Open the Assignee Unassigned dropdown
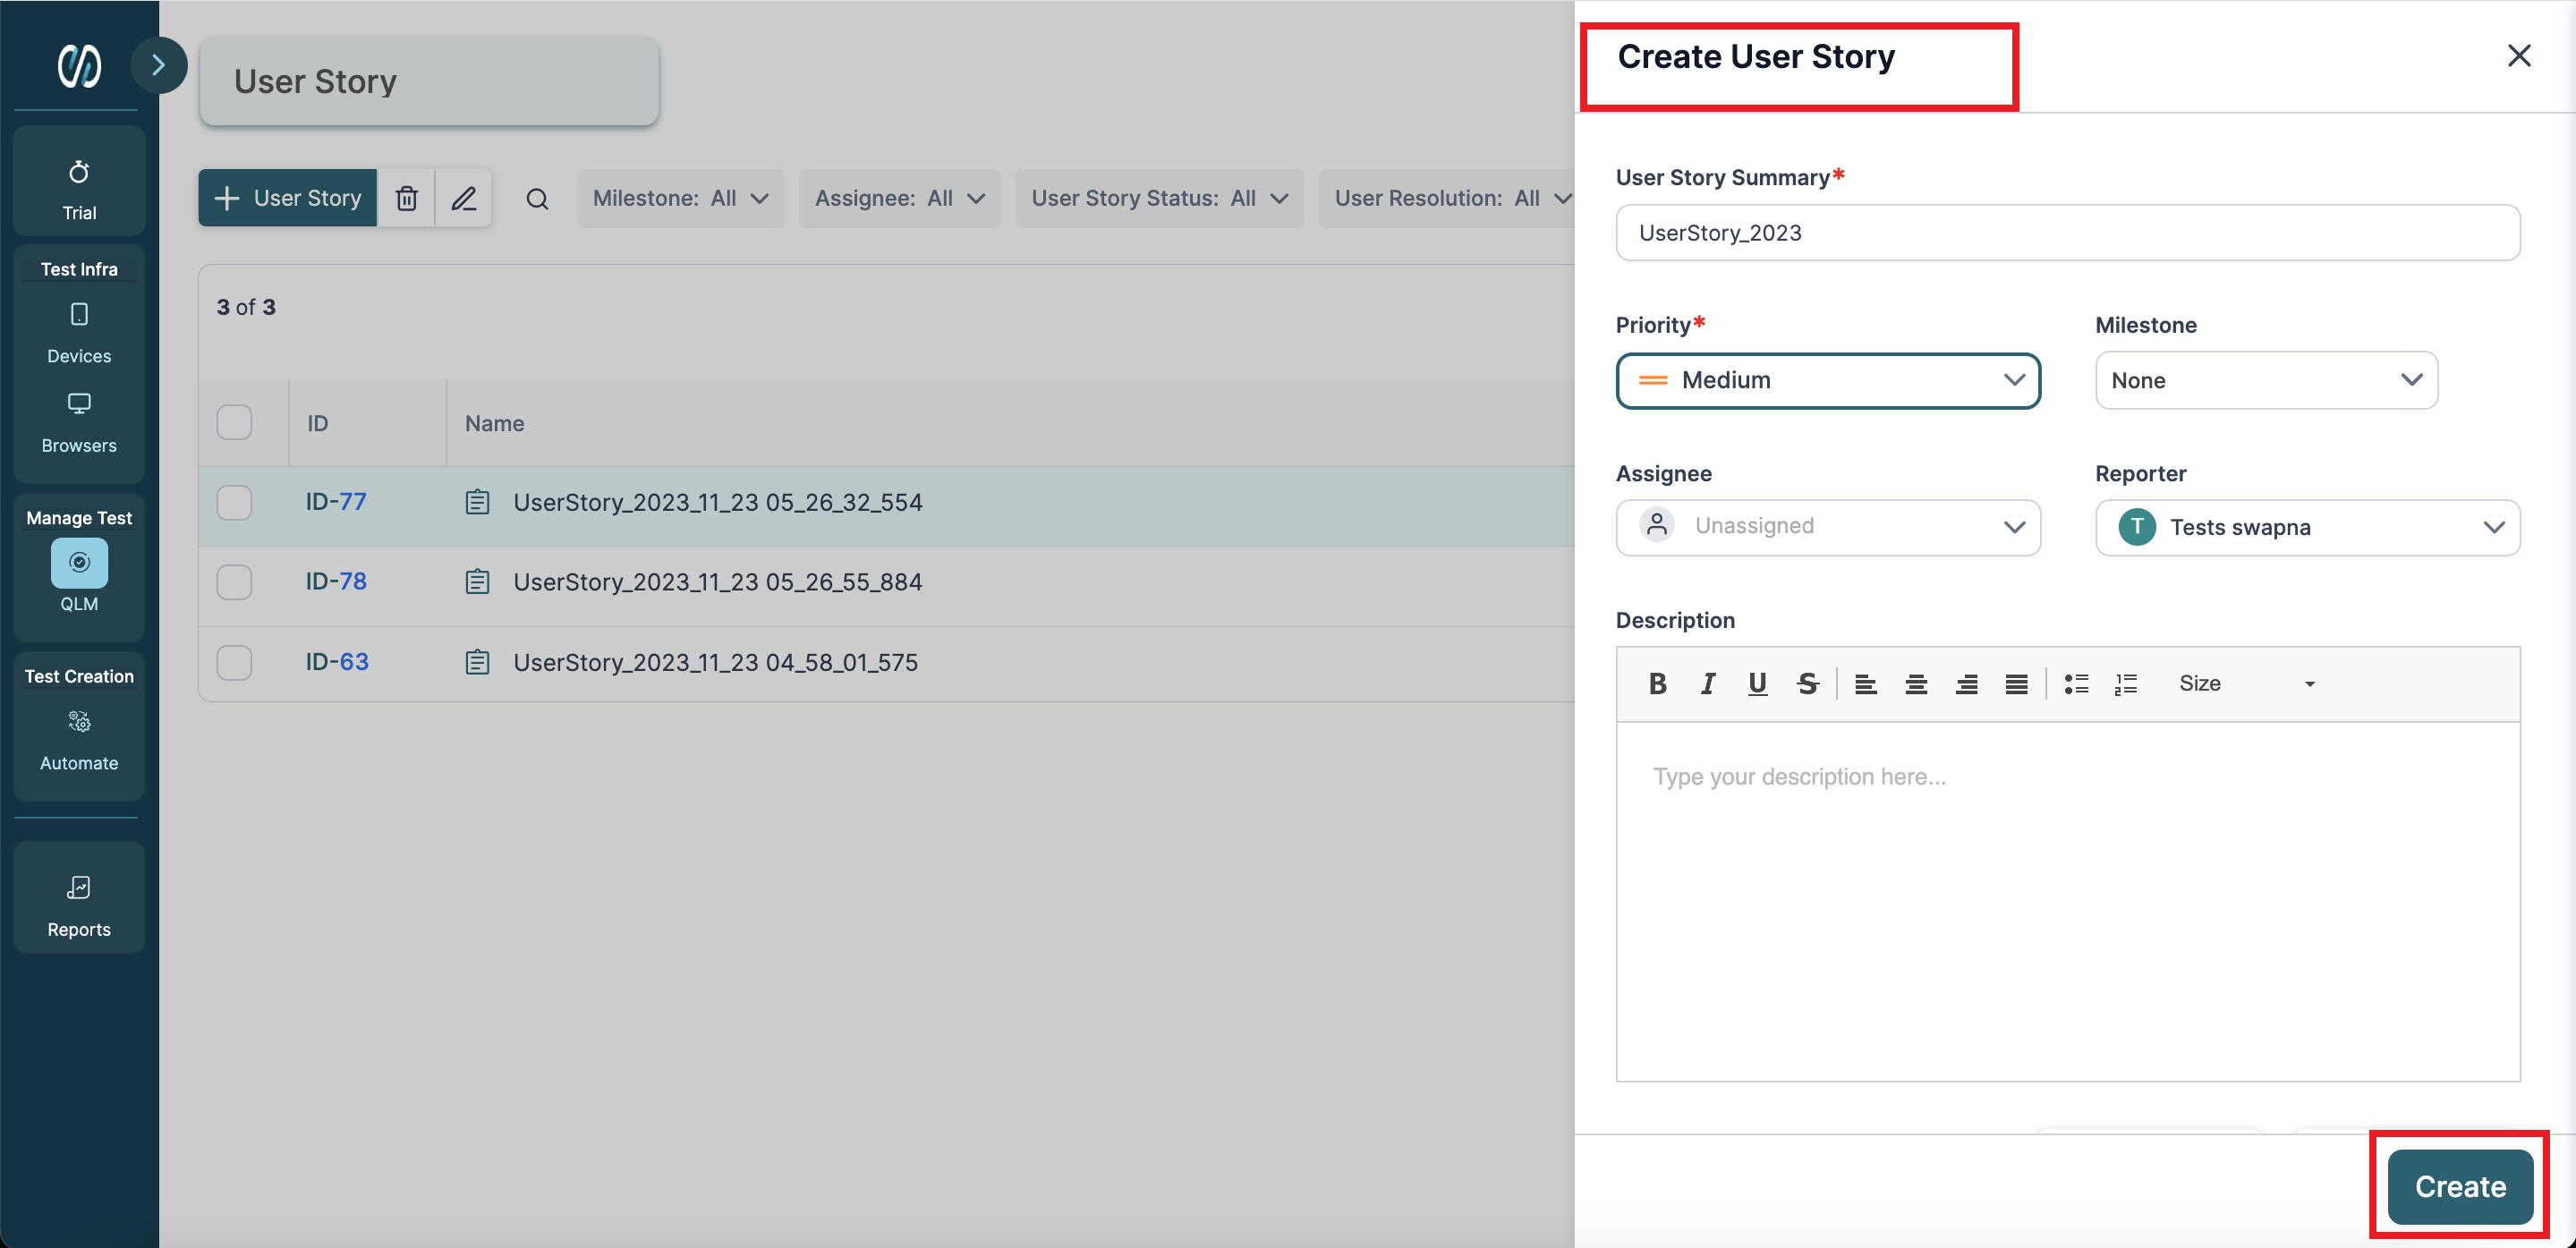The height and width of the screenshot is (1248, 2576). (1828, 527)
